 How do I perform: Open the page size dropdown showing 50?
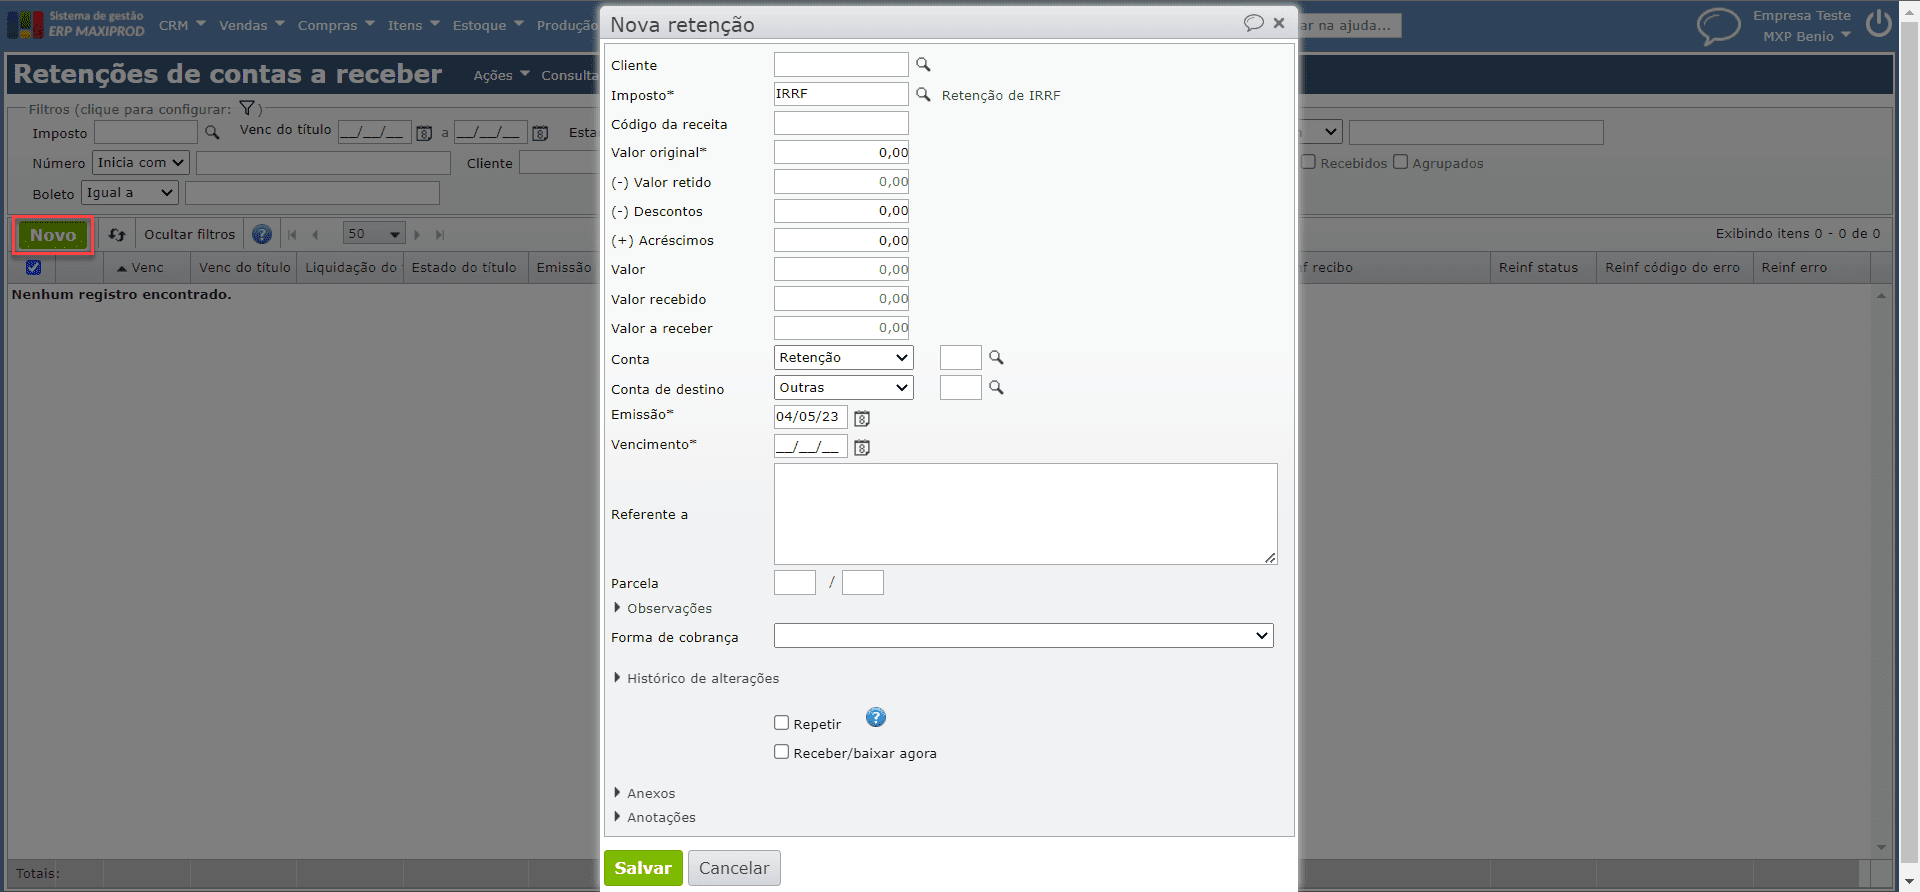374,234
